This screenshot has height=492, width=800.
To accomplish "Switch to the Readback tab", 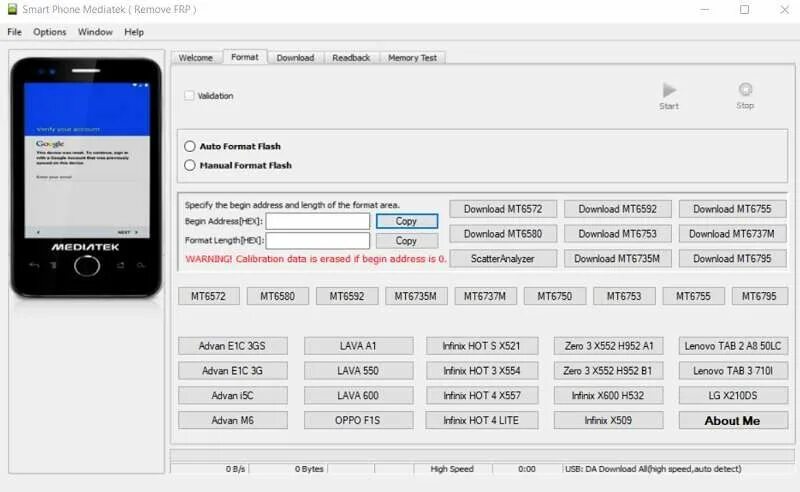I will tap(351, 58).
